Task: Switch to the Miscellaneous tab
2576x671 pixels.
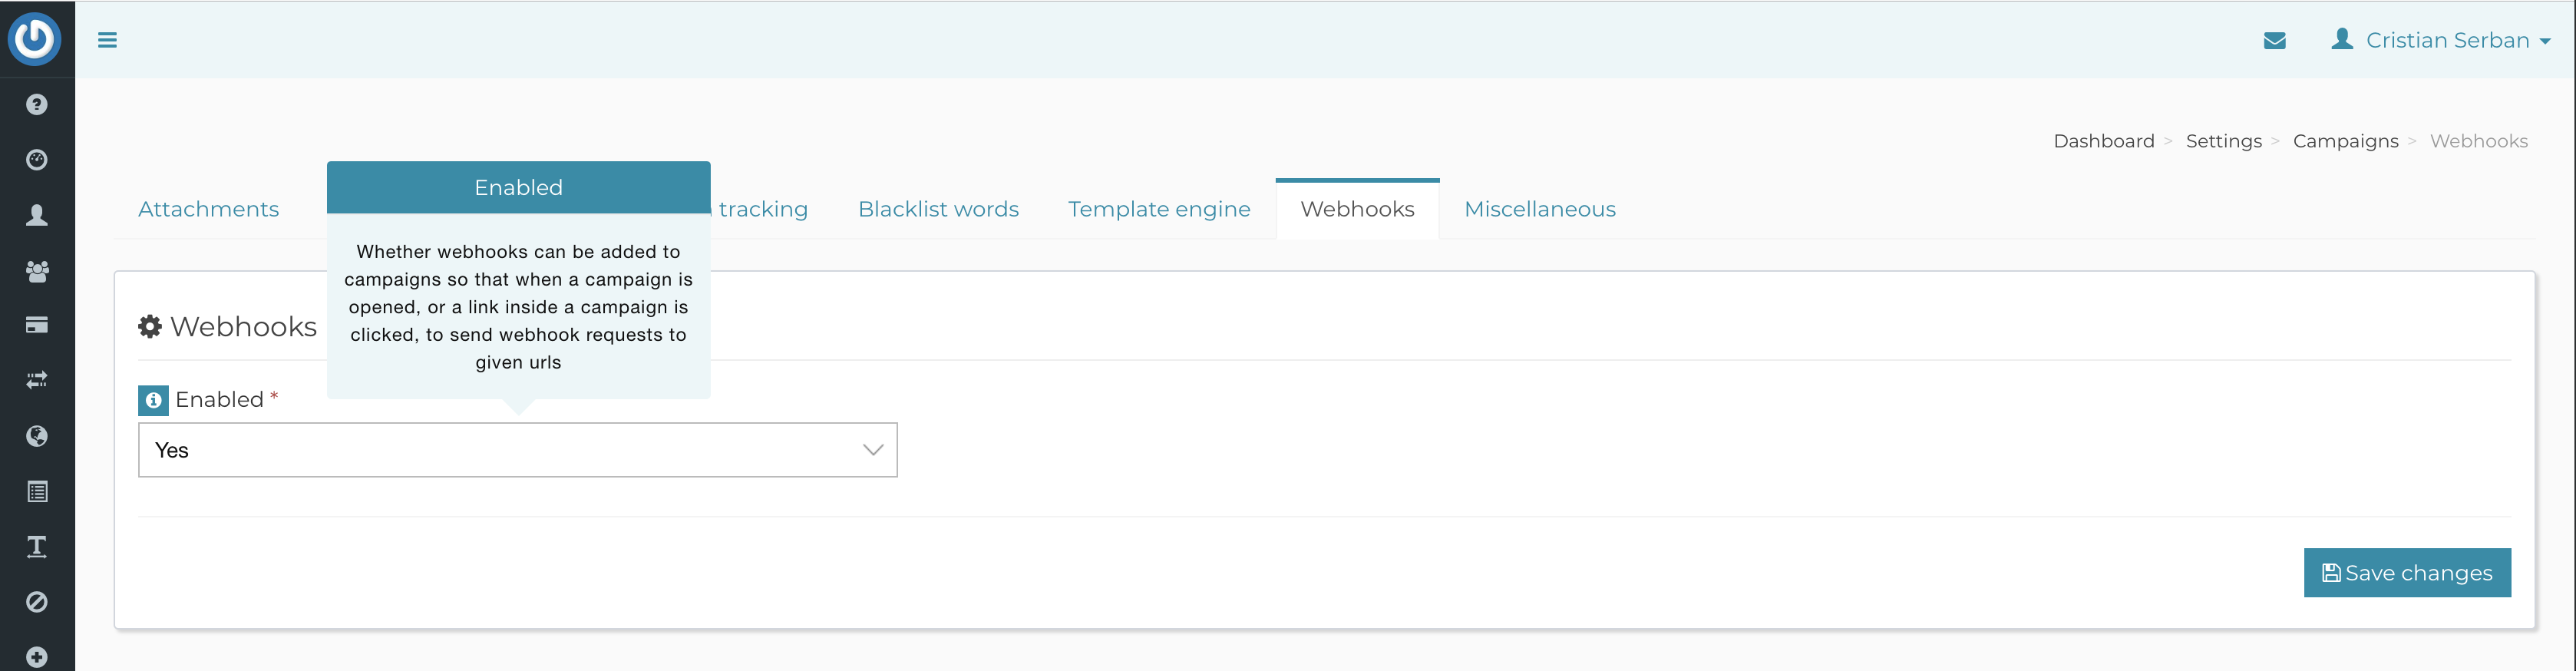Action: click(x=1540, y=209)
